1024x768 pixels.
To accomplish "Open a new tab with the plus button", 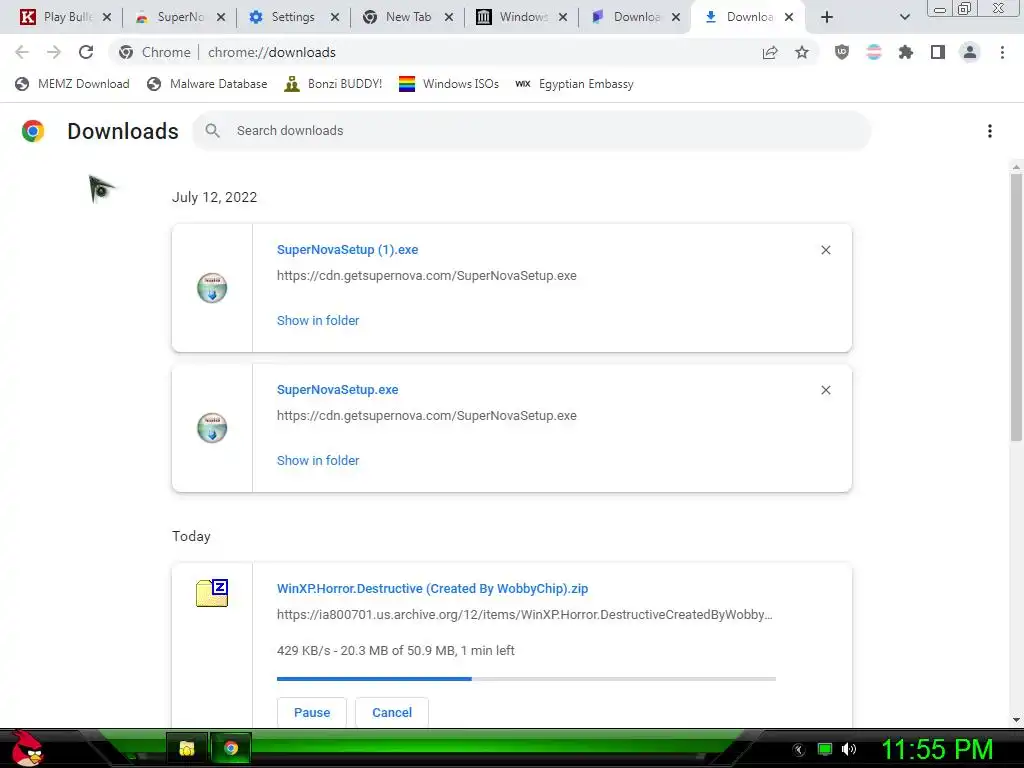I will (827, 17).
